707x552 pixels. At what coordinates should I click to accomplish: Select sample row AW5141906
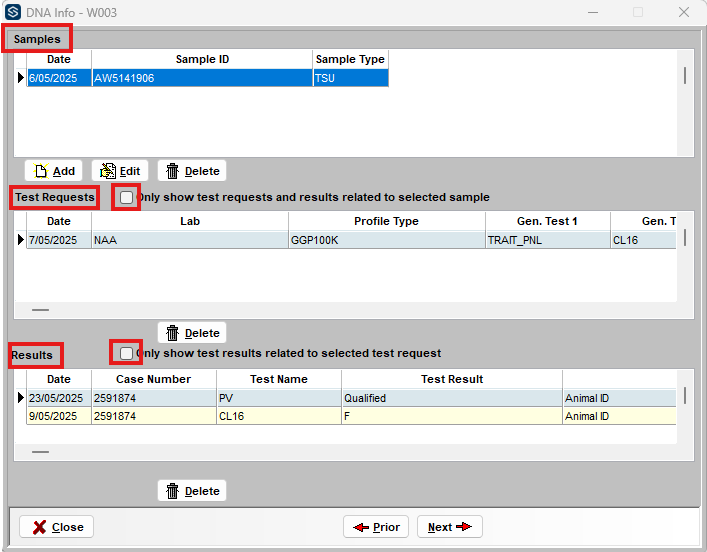tap(200, 78)
